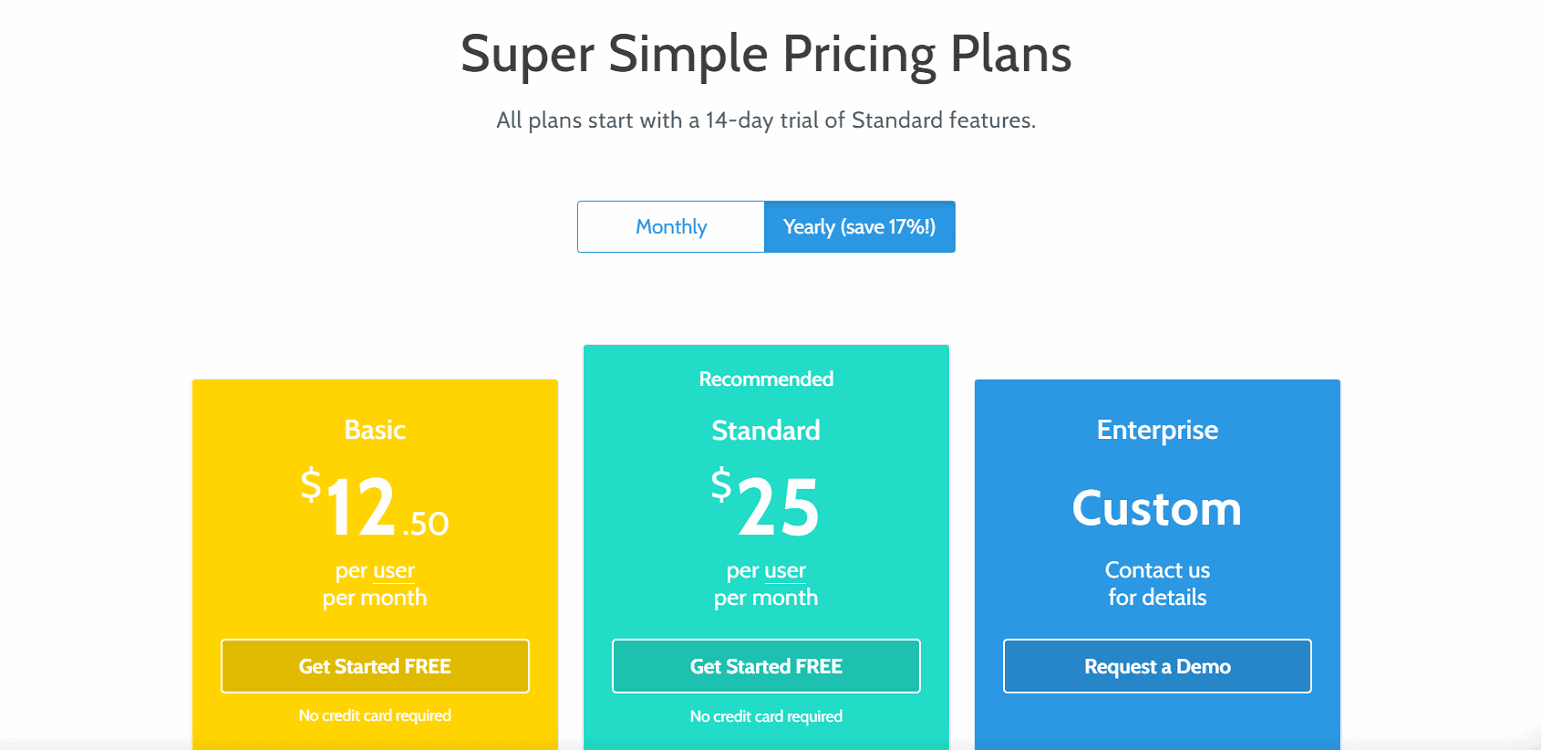The width and height of the screenshot is (1541, 750).
Task: Click No credit card required under Standard
Action: pos(766,716)
